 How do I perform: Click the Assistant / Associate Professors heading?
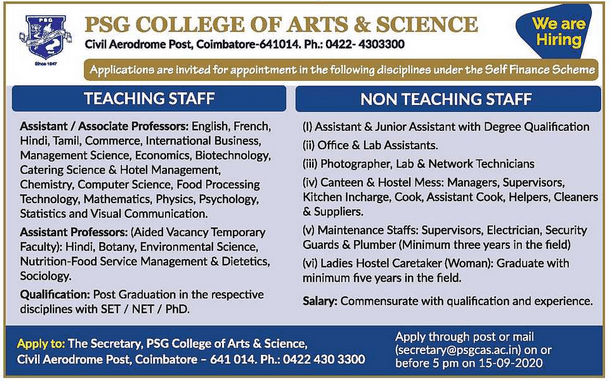(104, 126)
